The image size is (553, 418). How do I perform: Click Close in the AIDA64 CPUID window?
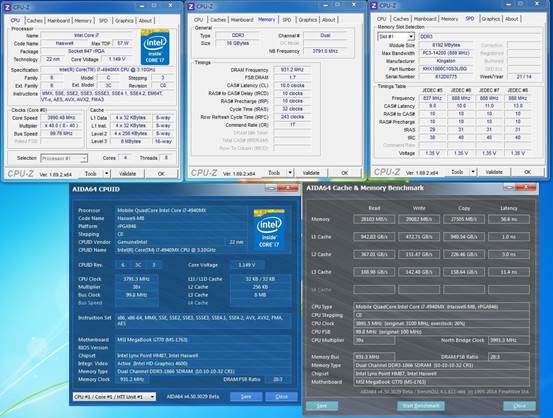[281, 396]
